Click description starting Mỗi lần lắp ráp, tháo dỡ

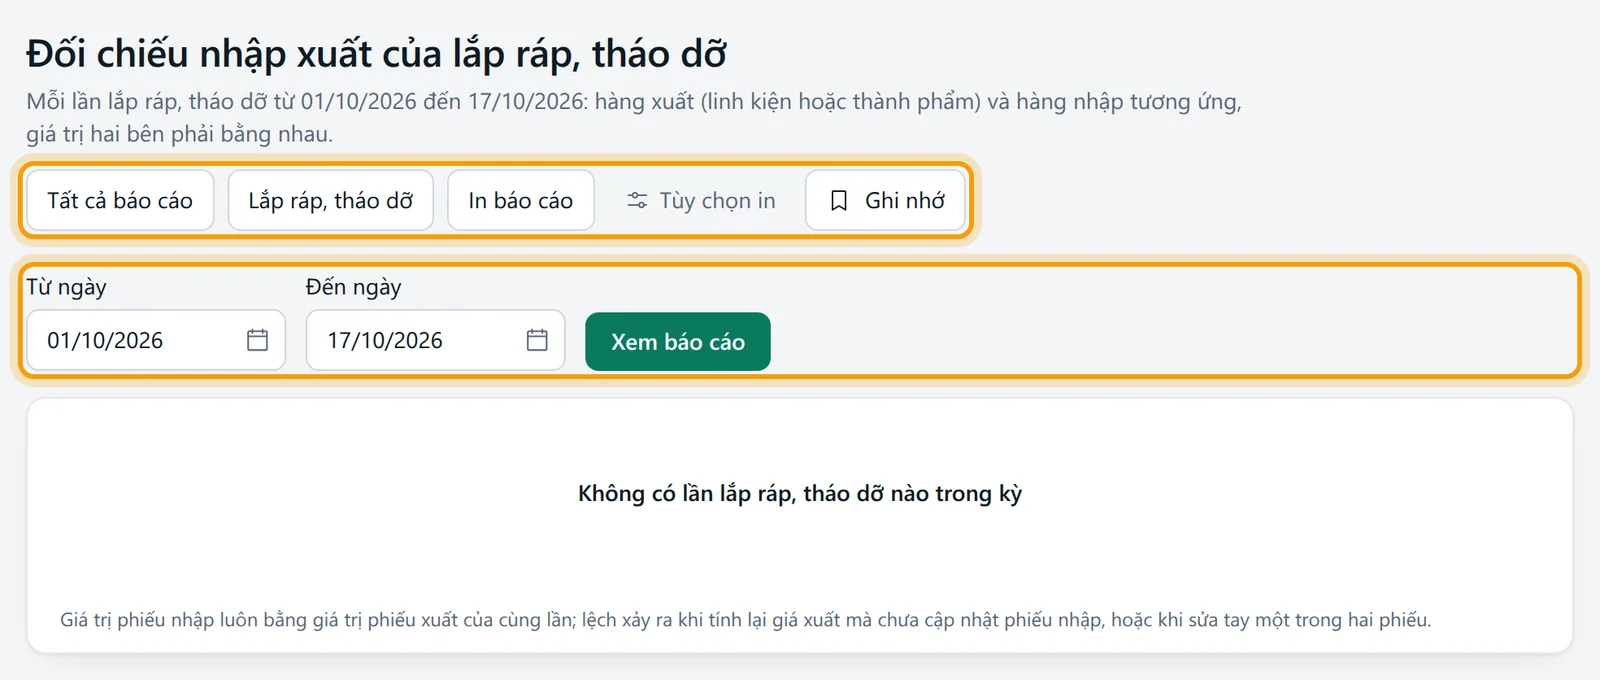[634, 117]
